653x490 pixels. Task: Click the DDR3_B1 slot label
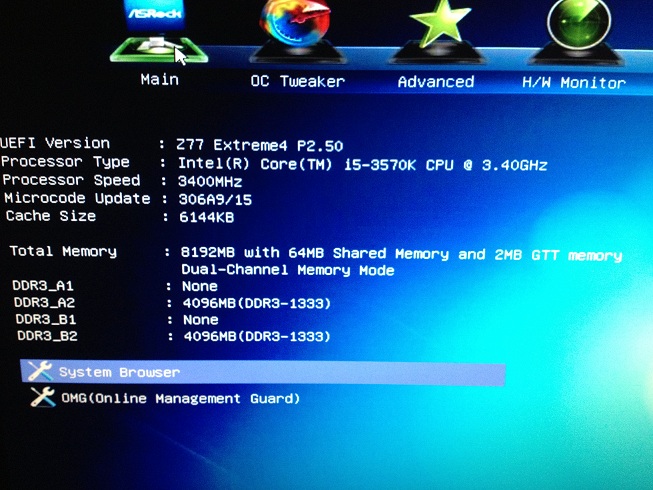46,319
